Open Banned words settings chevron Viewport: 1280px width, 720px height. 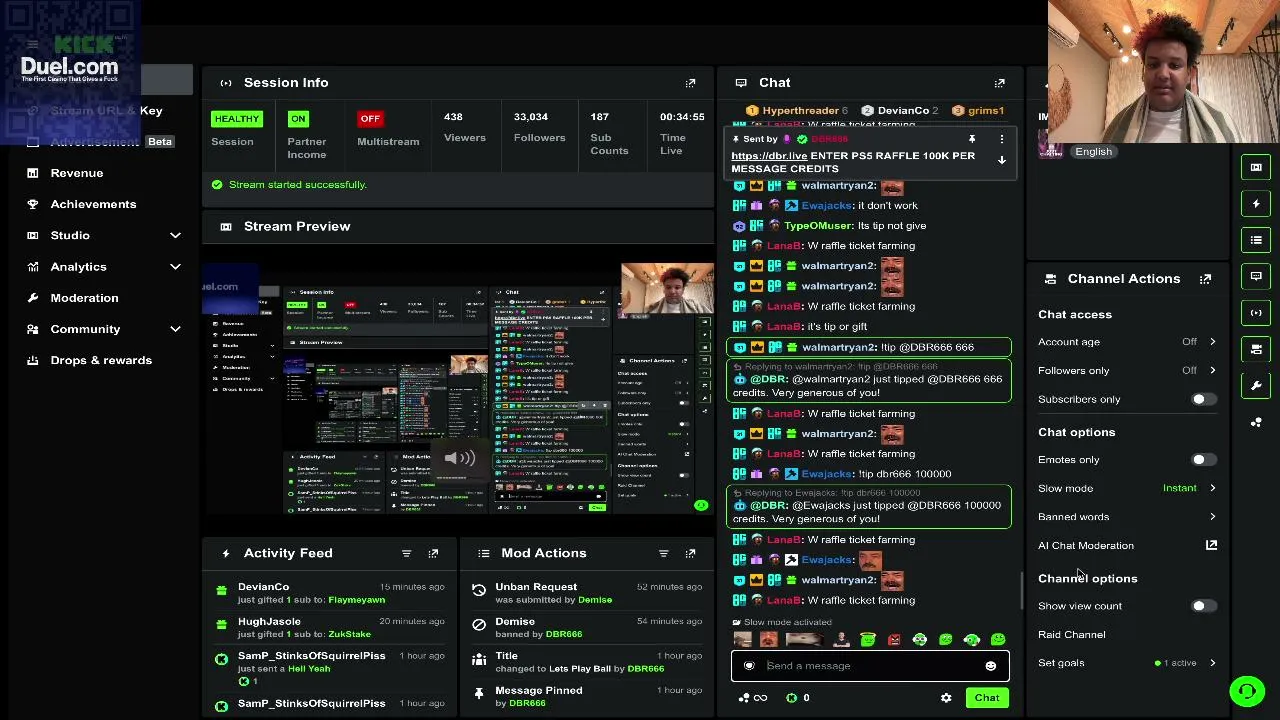[1212, 517]
